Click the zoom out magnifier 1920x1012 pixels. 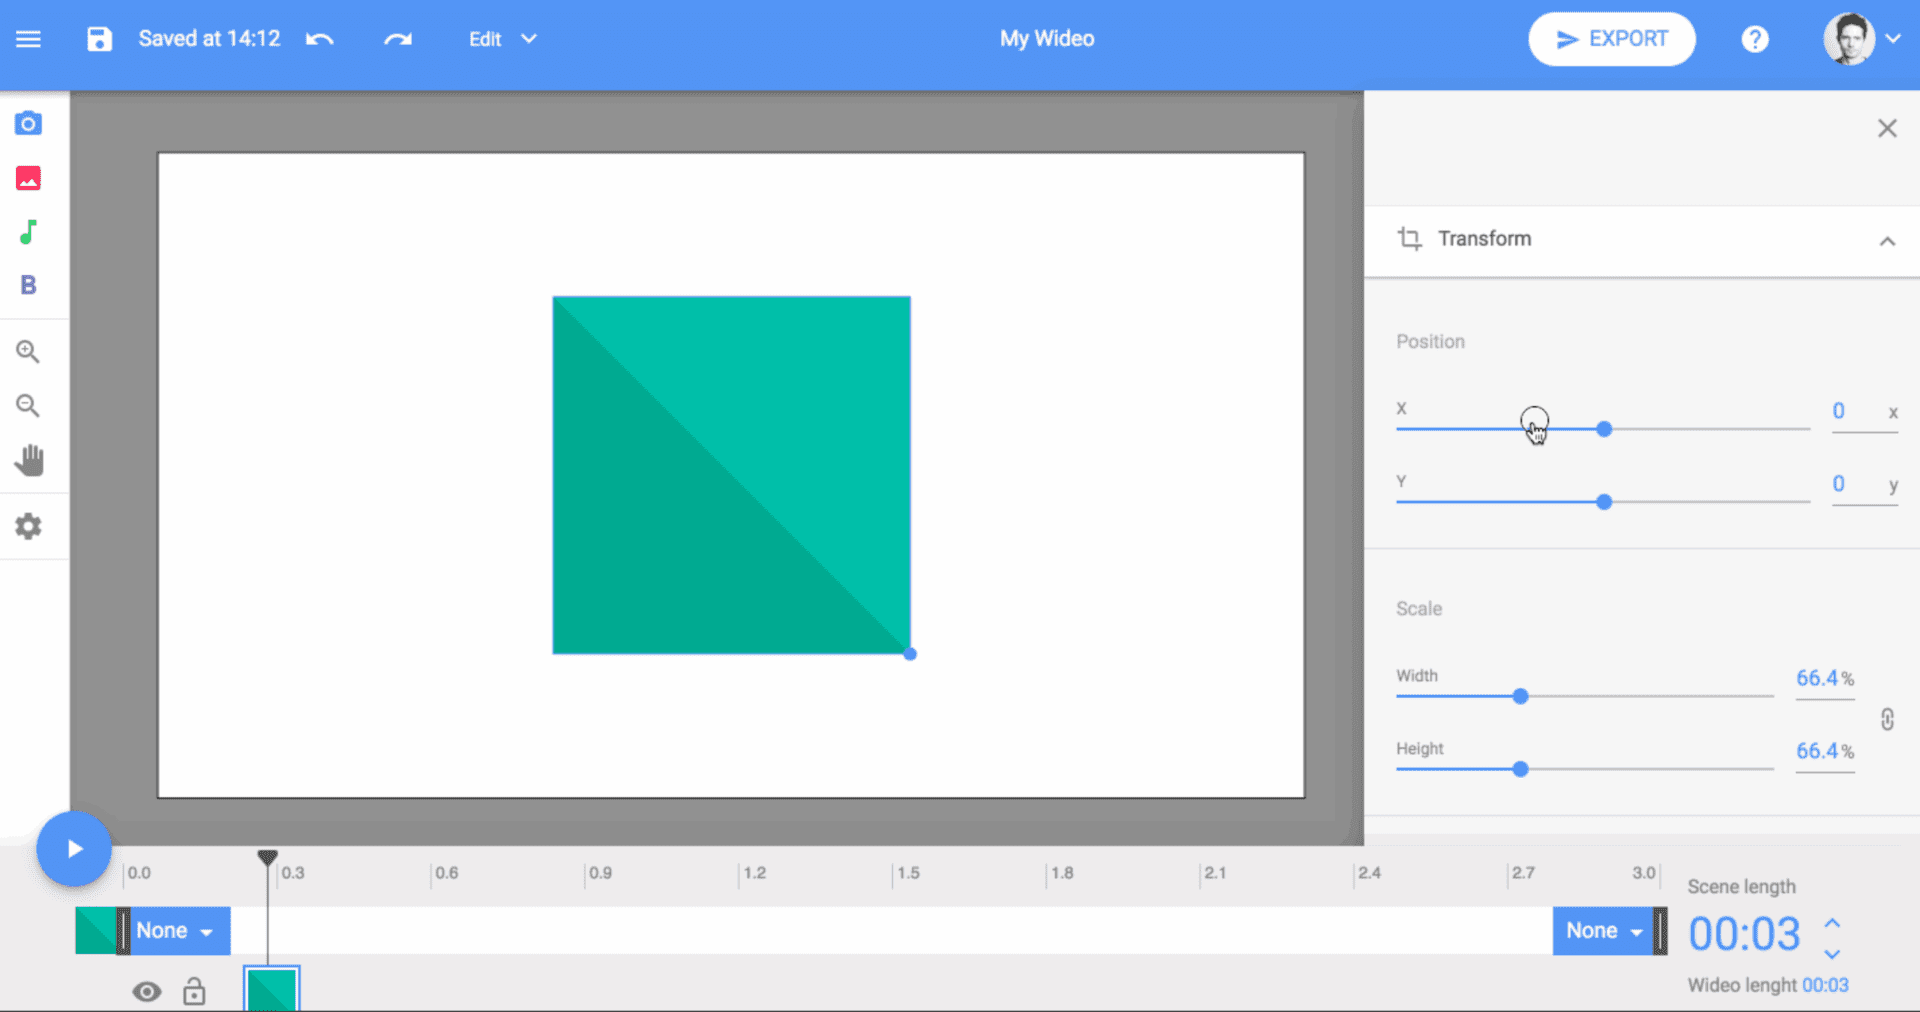[28, 406]
